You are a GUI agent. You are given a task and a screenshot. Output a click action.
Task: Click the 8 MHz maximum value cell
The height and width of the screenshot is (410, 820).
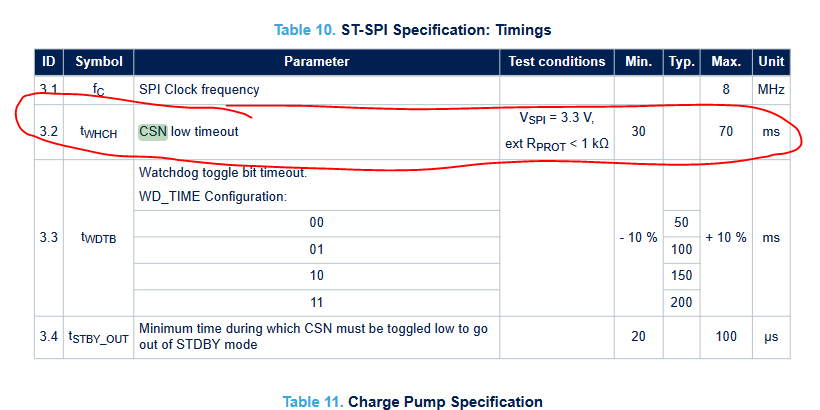[x=725, y=89]
